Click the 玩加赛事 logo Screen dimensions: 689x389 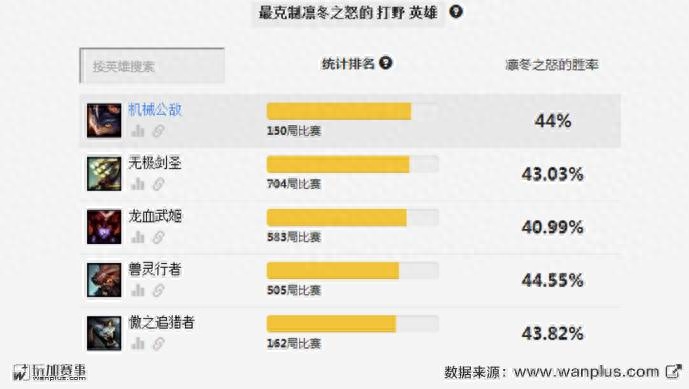(x=49, y=372)
